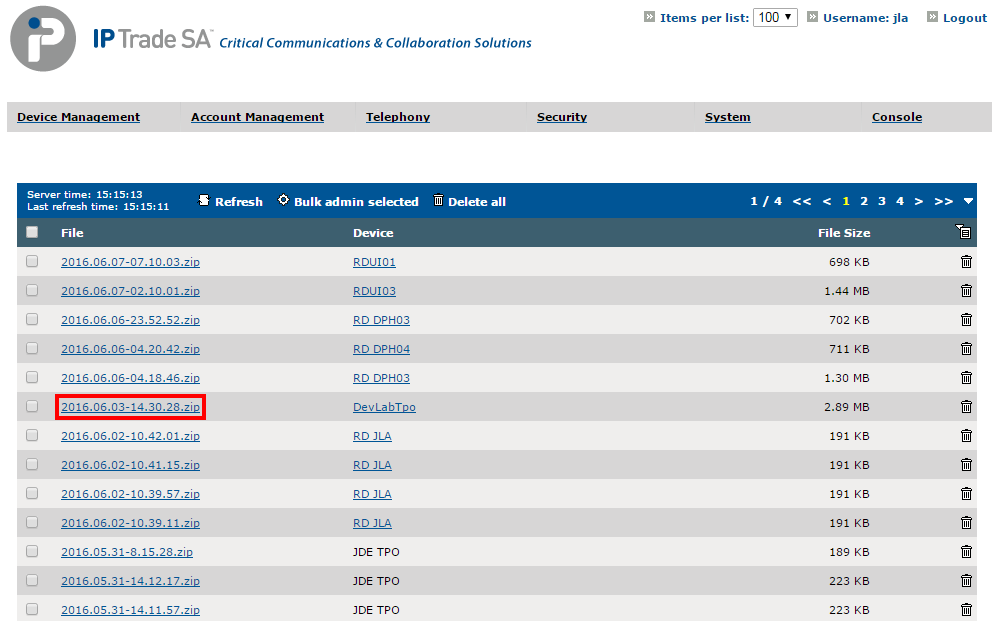
Task: Open the Items per list dropdown
Action: coord(775,17)
